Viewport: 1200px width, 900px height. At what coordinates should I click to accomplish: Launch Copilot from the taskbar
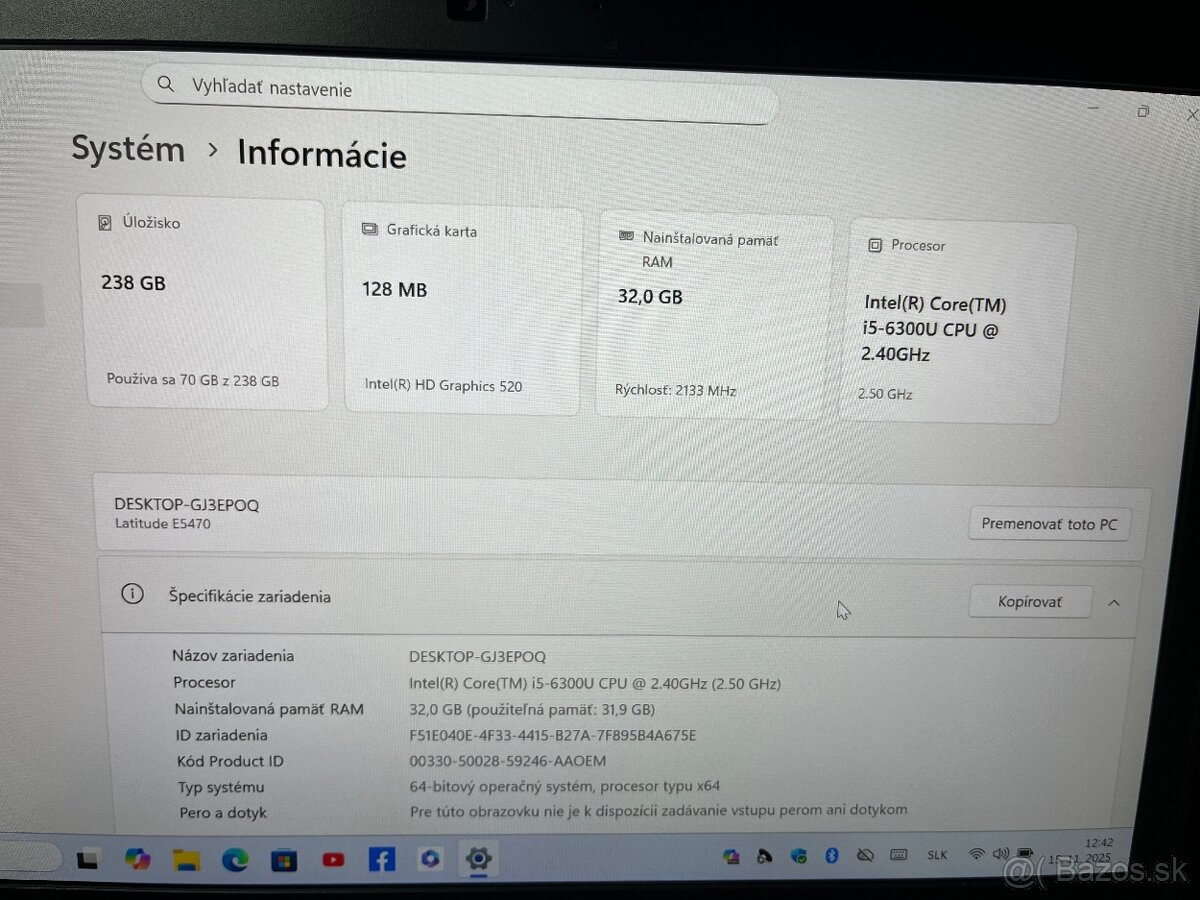430,858
